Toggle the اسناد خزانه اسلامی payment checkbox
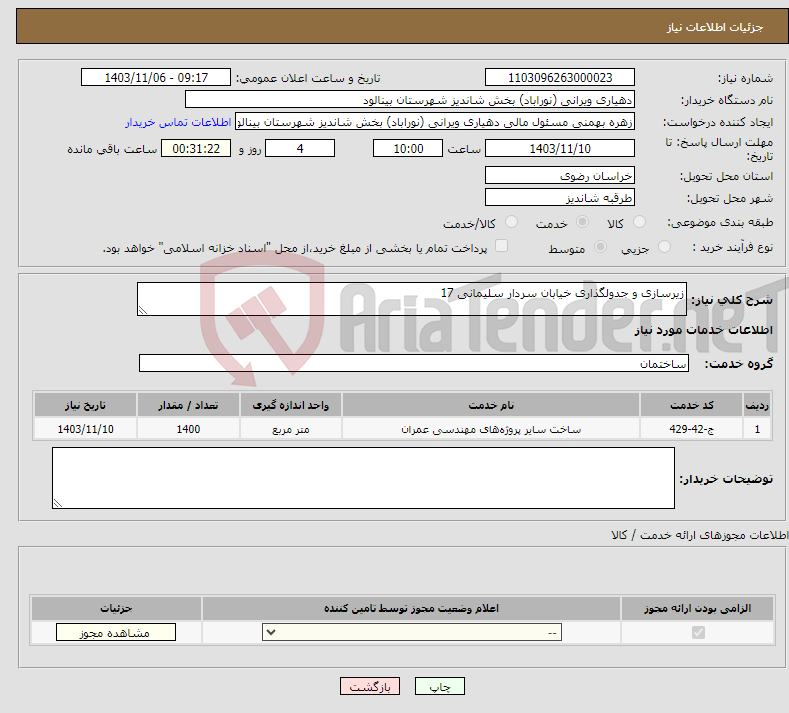The image size is (789, 713). coord(501,246)
